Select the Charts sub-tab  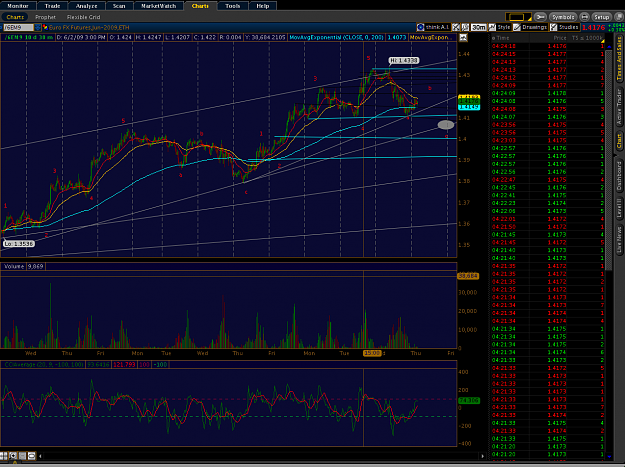click(x=15, y=17)
